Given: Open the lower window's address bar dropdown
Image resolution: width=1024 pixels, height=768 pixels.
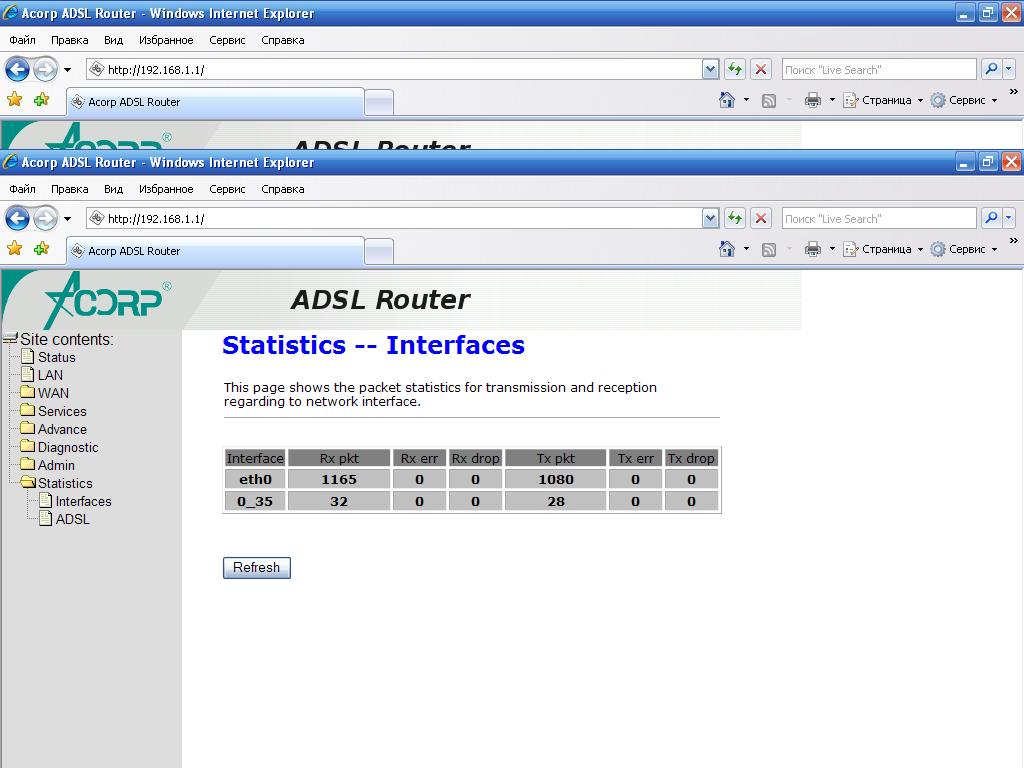Looking at the screenshot, I should tap(710, 218).
